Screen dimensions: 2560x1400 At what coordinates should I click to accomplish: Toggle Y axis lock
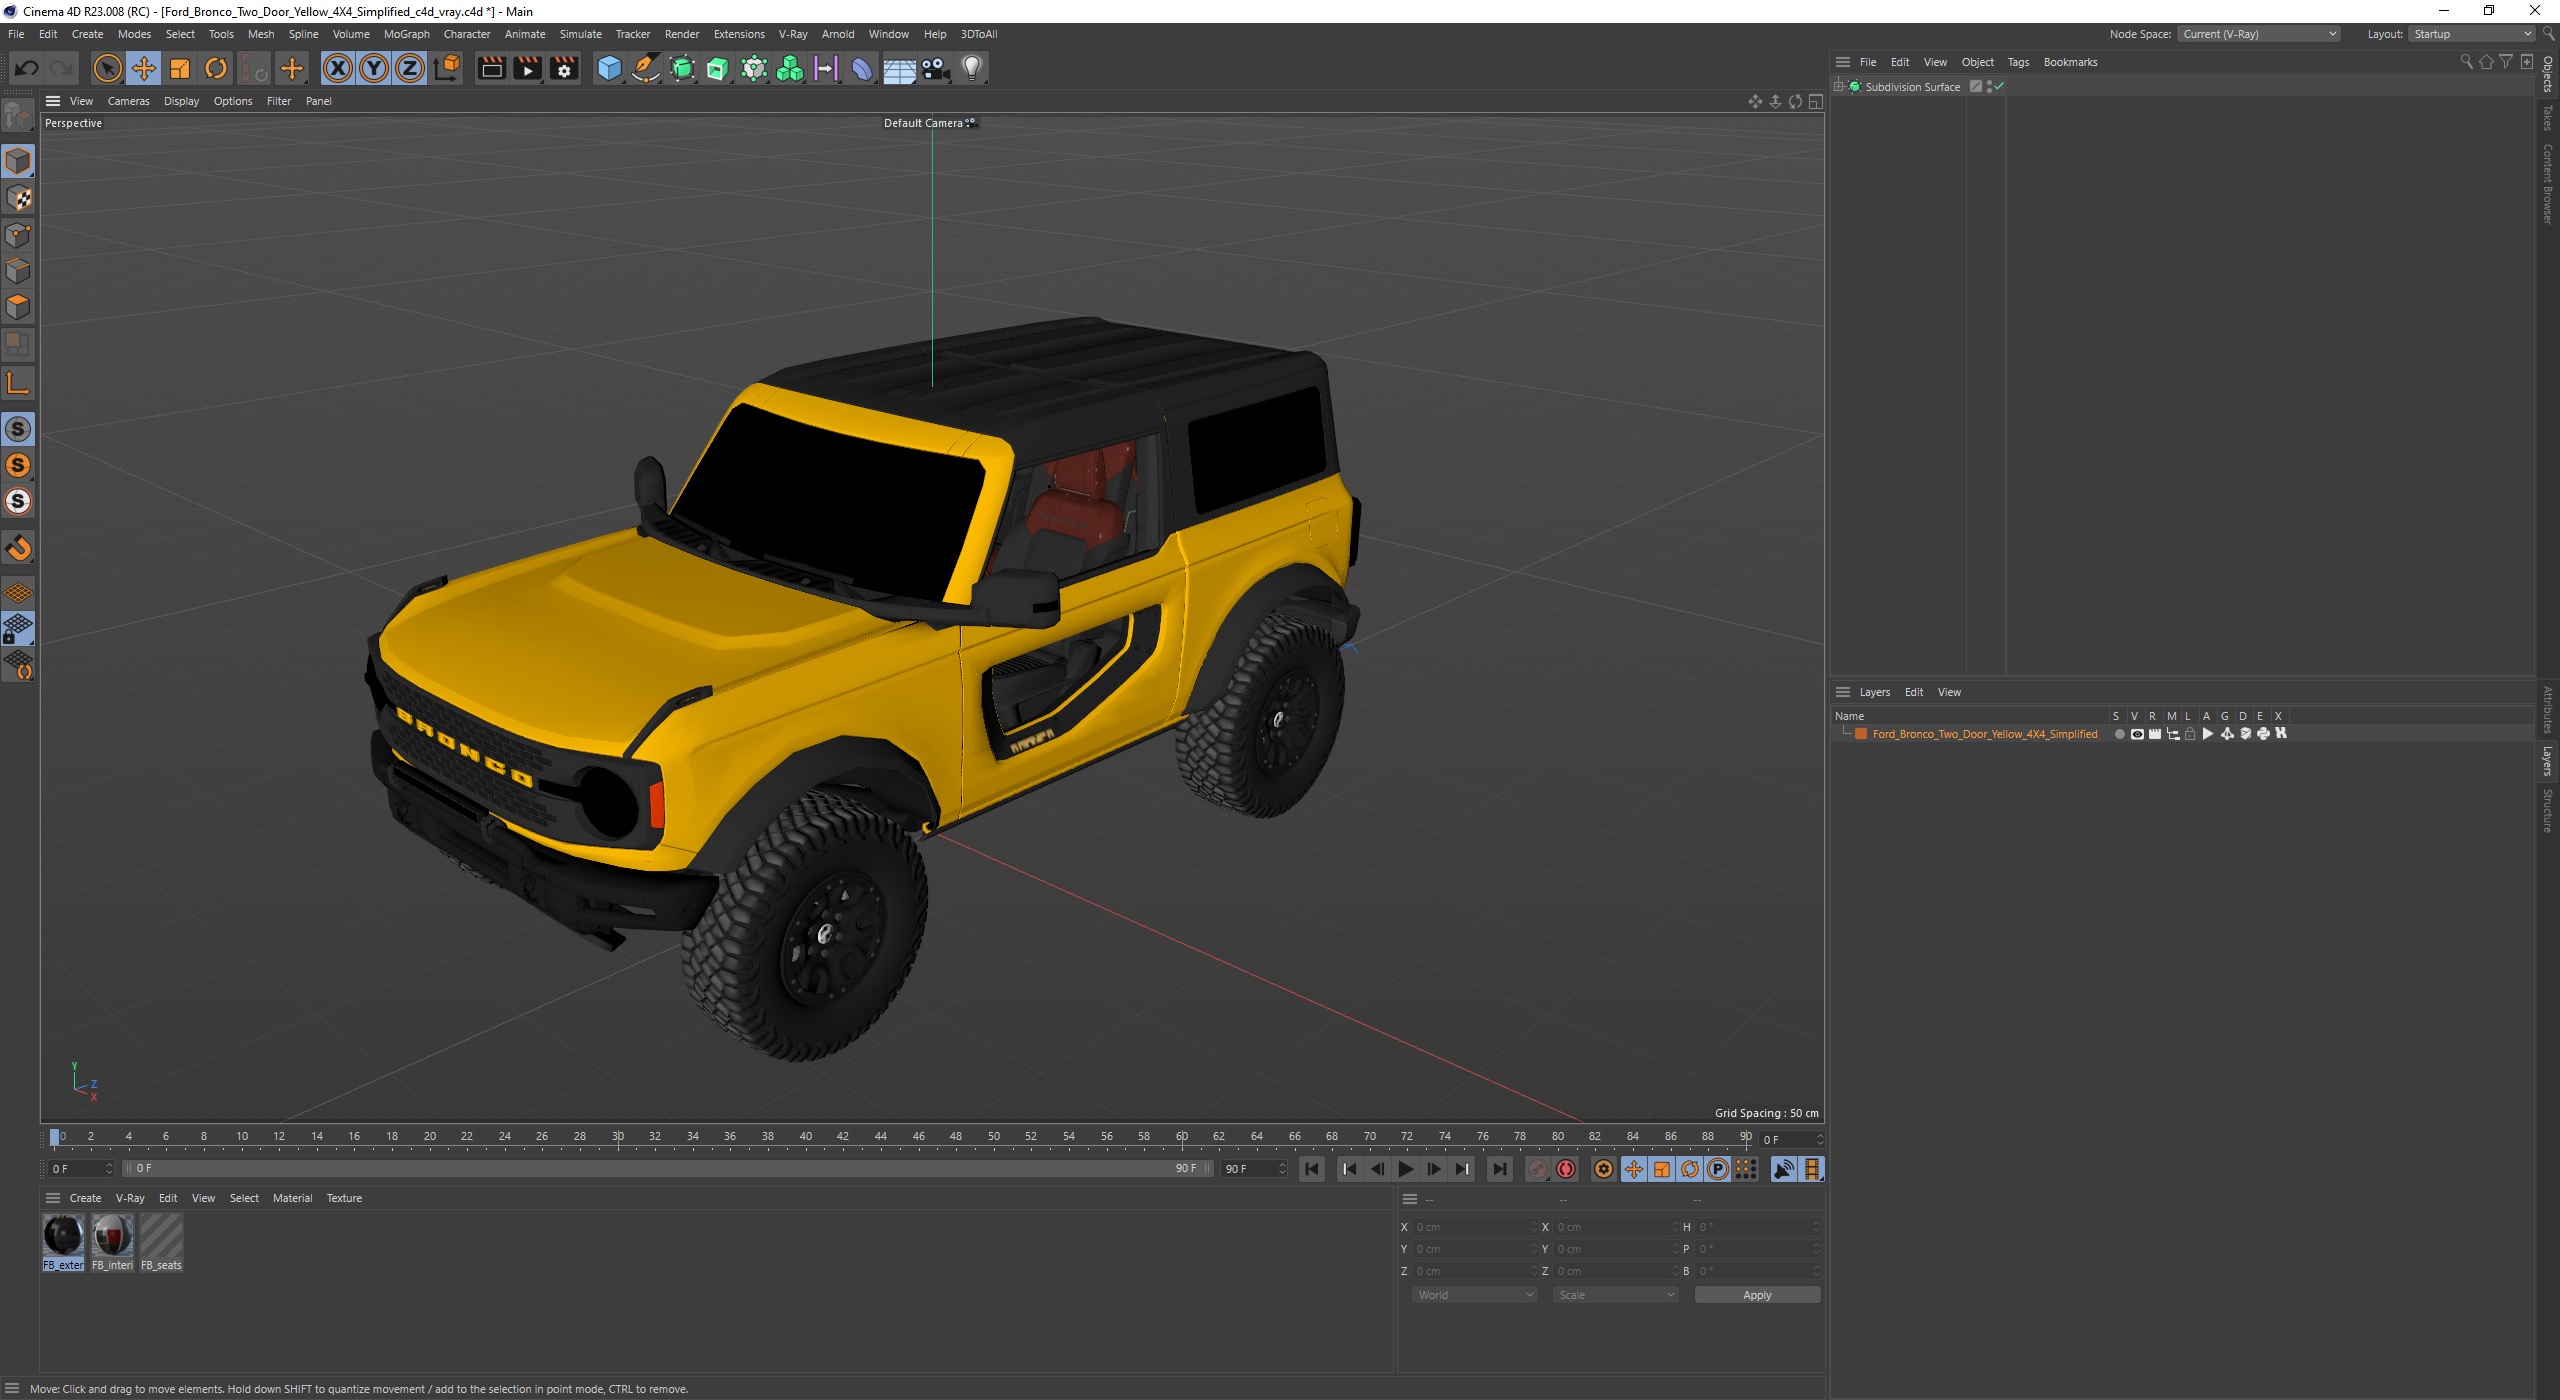(x=374, y=68)
